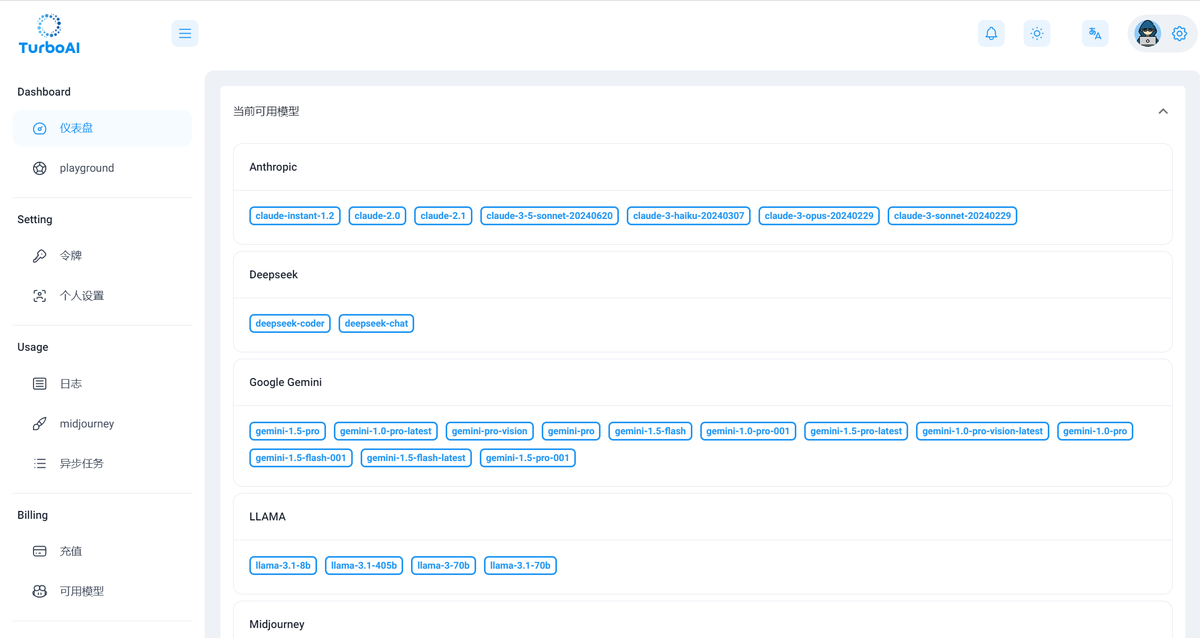
Task: Click the gemini-1.5-pro tag
Action: (288, 432)
